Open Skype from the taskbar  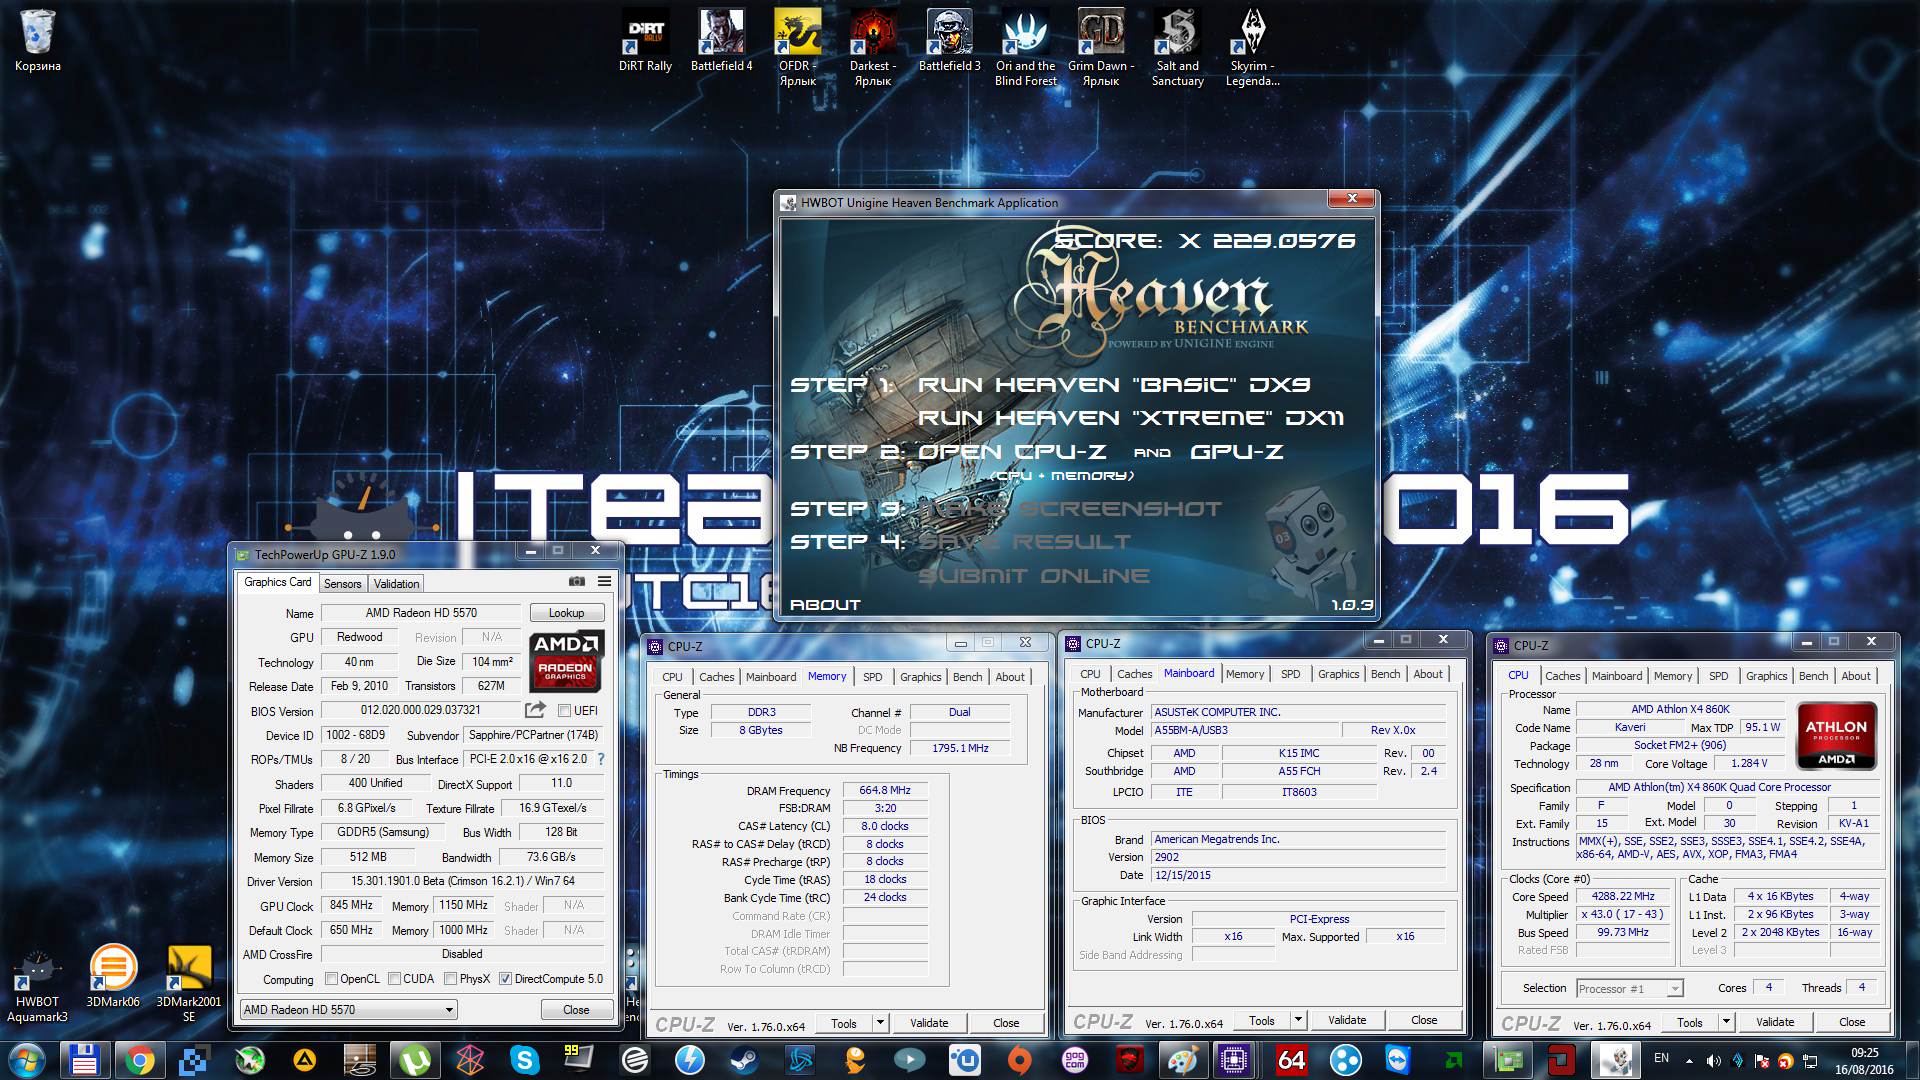[524, 1060]
